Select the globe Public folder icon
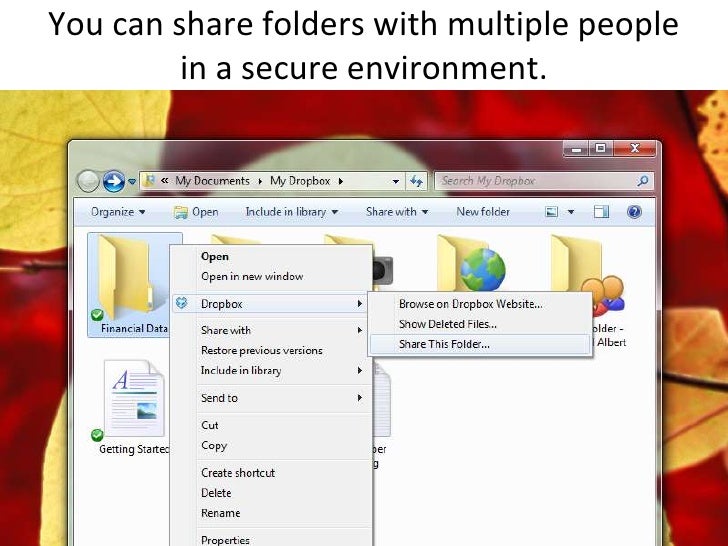 pos(472,263)
